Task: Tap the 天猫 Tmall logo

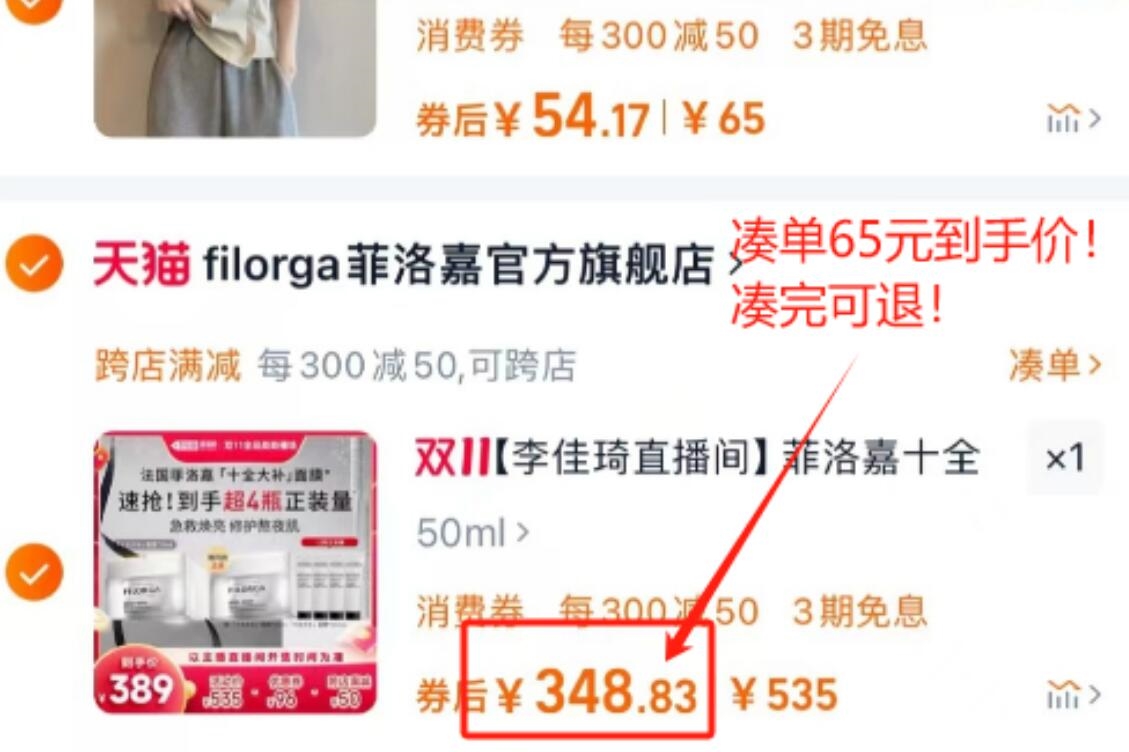Action: (142, 264)
